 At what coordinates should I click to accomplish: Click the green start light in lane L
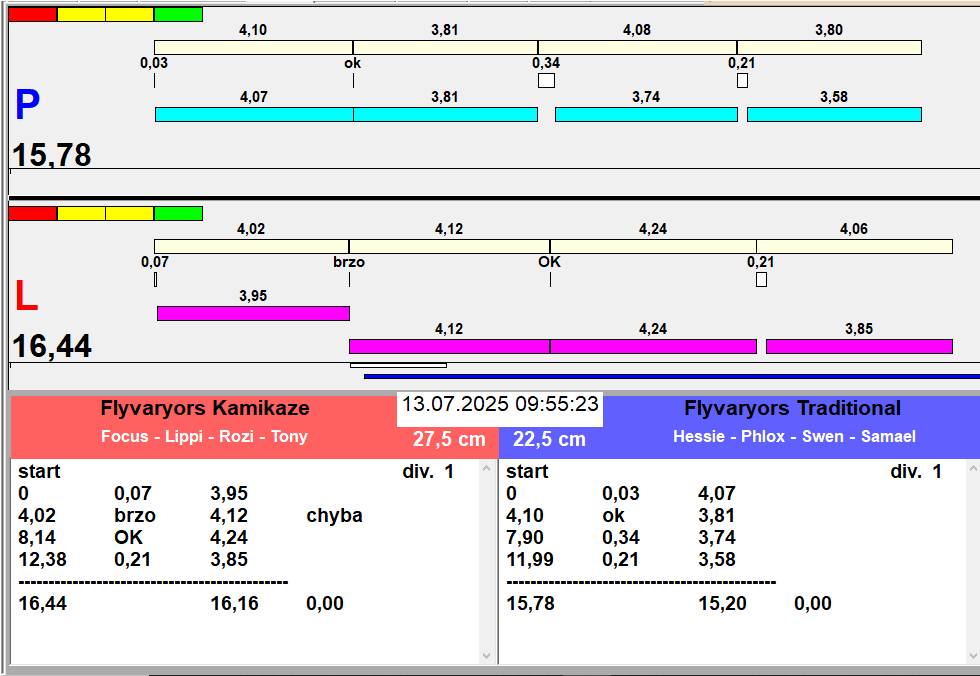[178, 214]
